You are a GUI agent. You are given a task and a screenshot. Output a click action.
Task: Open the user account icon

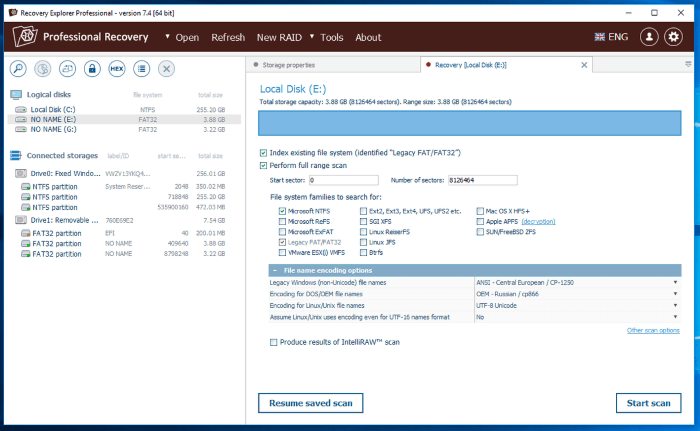(649, 37)
